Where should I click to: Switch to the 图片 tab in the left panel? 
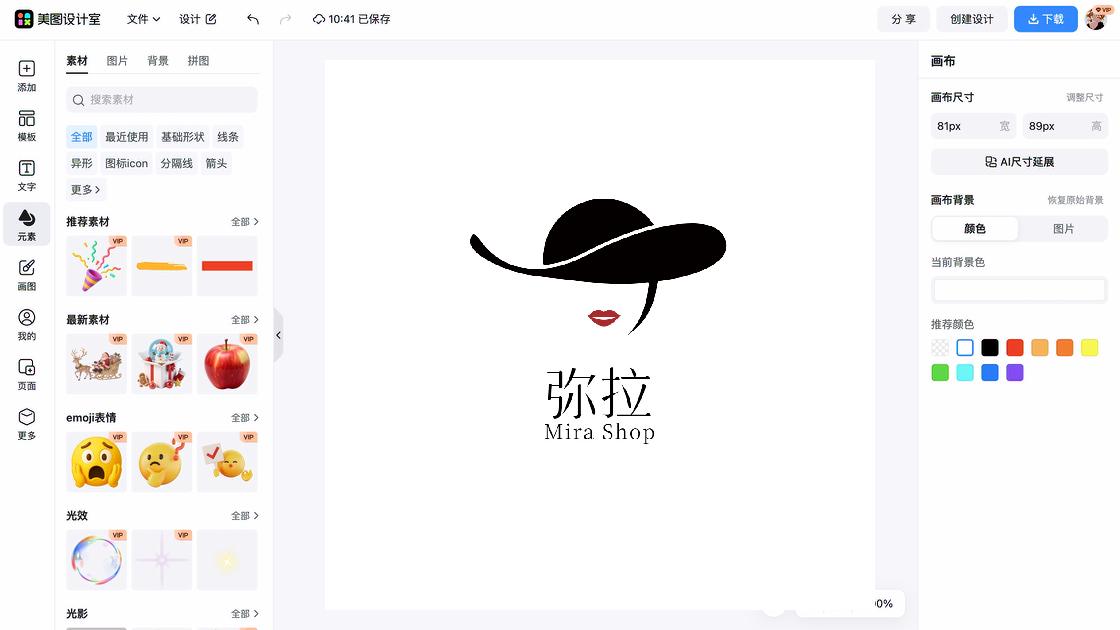117,61
